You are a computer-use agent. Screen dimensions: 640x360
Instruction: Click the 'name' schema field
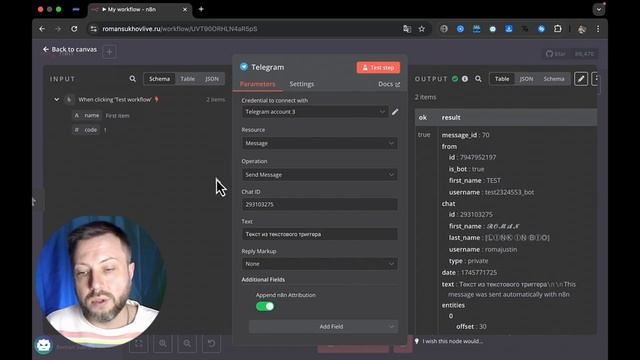87,116
